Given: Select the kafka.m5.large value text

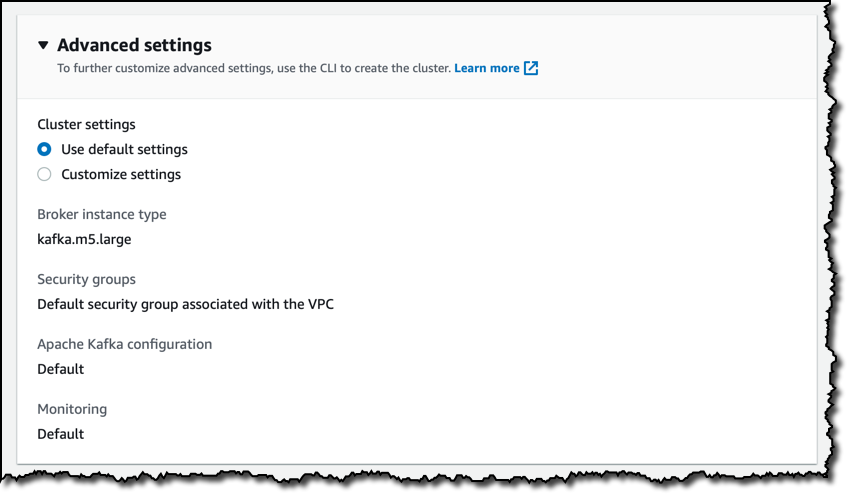Looking at the screenshot, I should click(x=84, y=239).
